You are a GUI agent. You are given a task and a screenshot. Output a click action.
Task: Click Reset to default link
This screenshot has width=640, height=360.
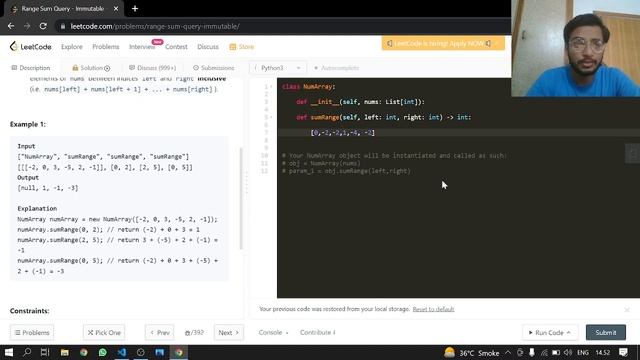coord(433,309)
